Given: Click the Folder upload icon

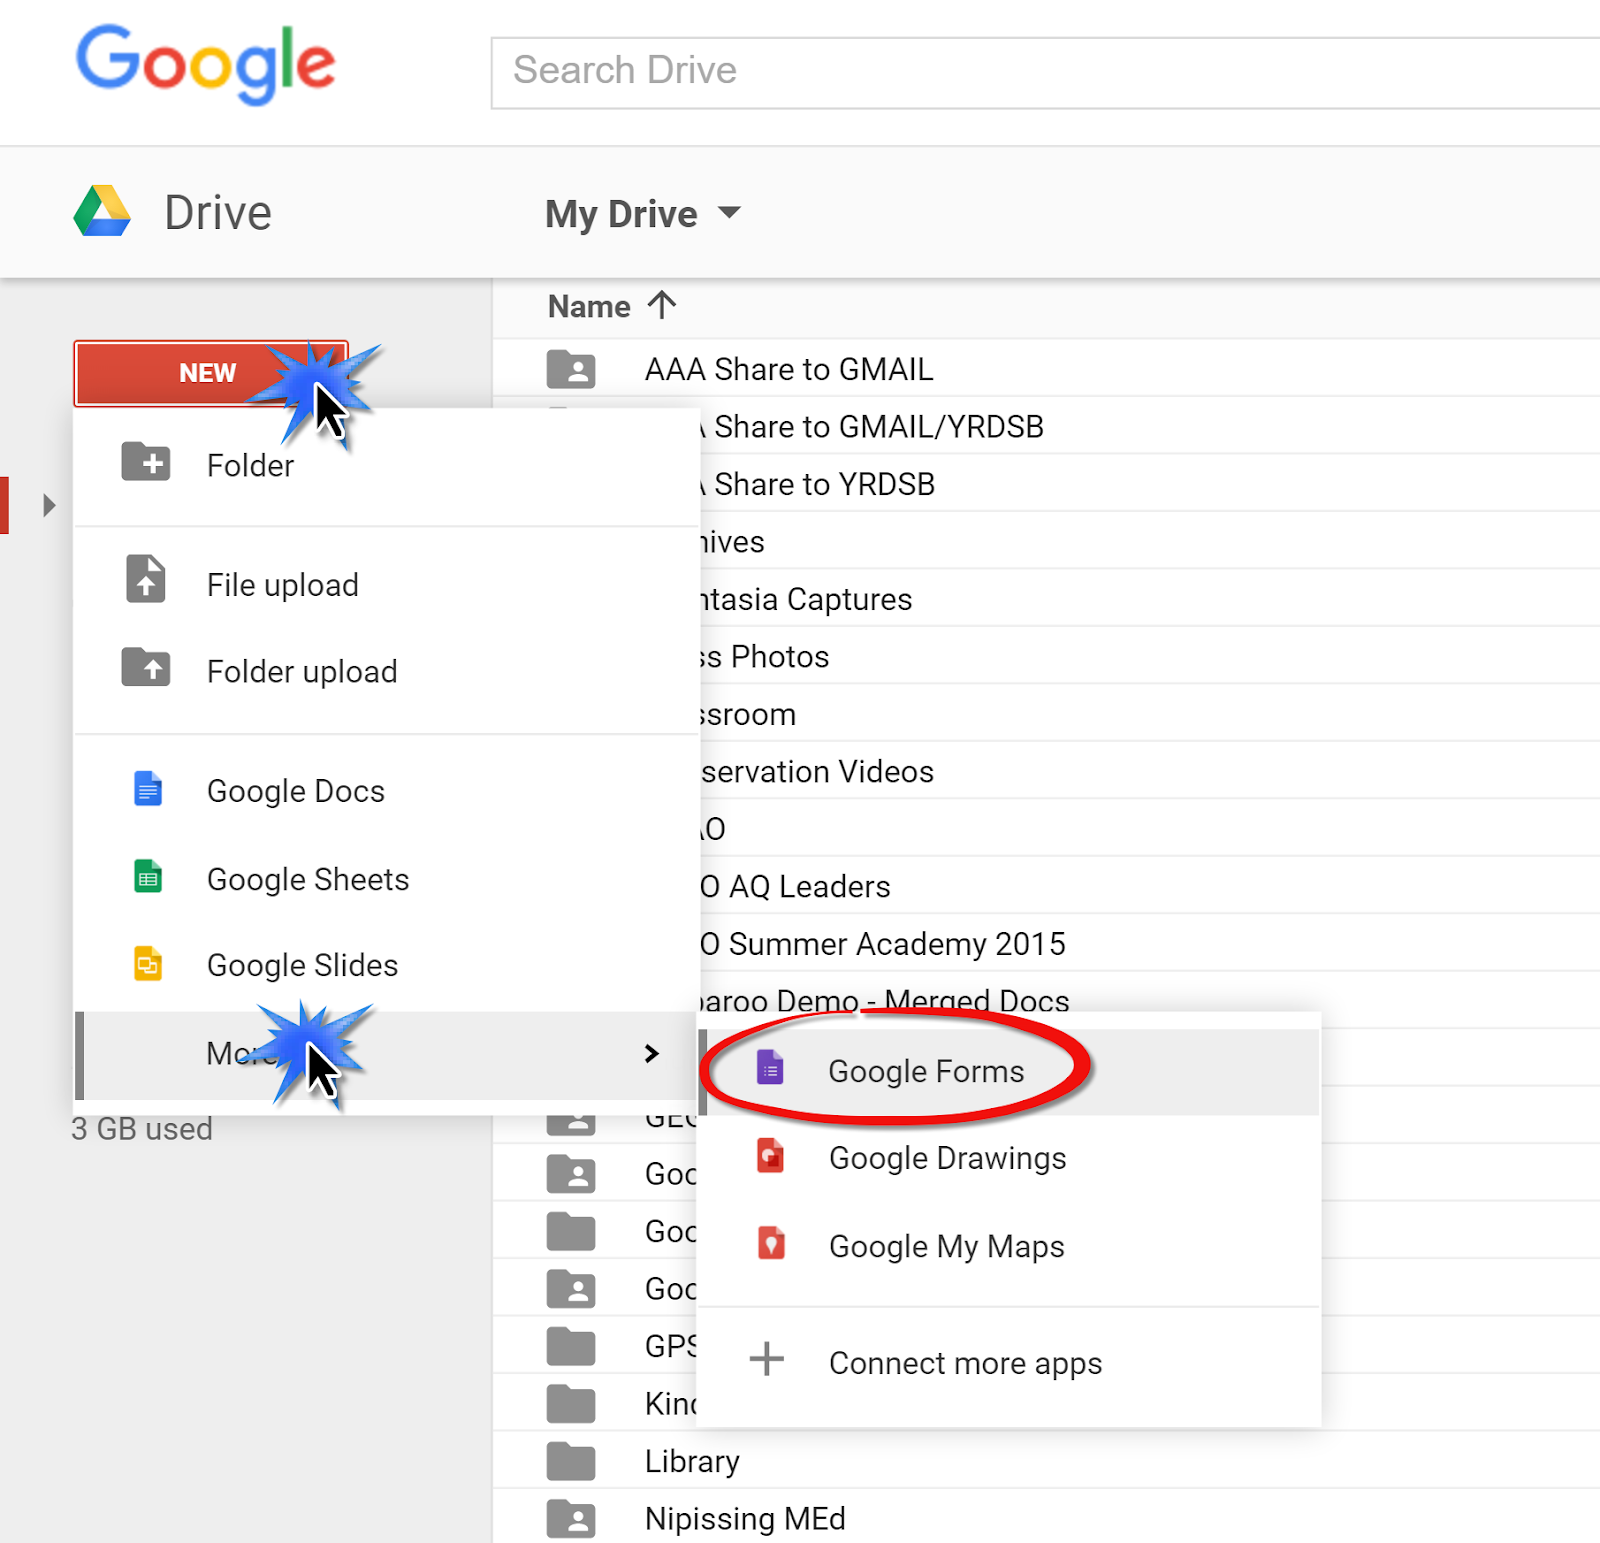Looking at the screenshot, I should 146,667.
